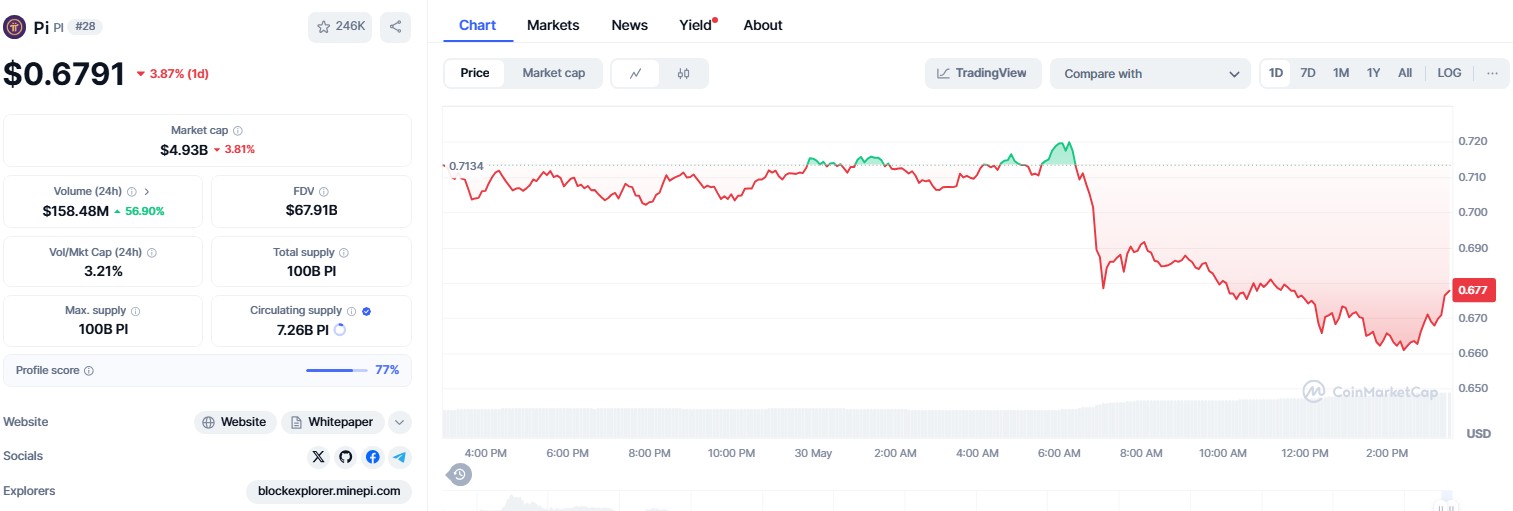Image resolution: width=1513 pixels, height=511 pixels.
Task: Open the Facebook social link
Action: click(372, 457)
